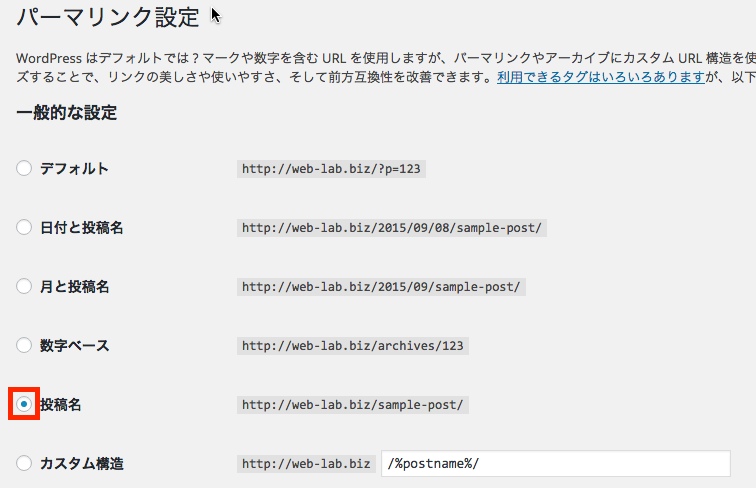The image size is (756, 488).
Task: Click the 2015/09/08/sample-post example URL
Action: click(x=392, y=228)
